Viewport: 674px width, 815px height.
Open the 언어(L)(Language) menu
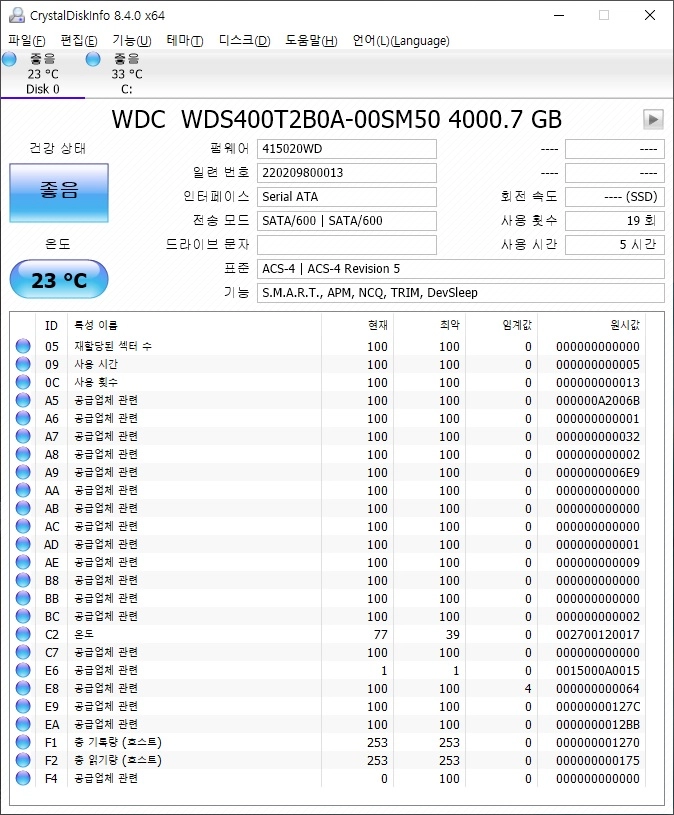(401, 41)
